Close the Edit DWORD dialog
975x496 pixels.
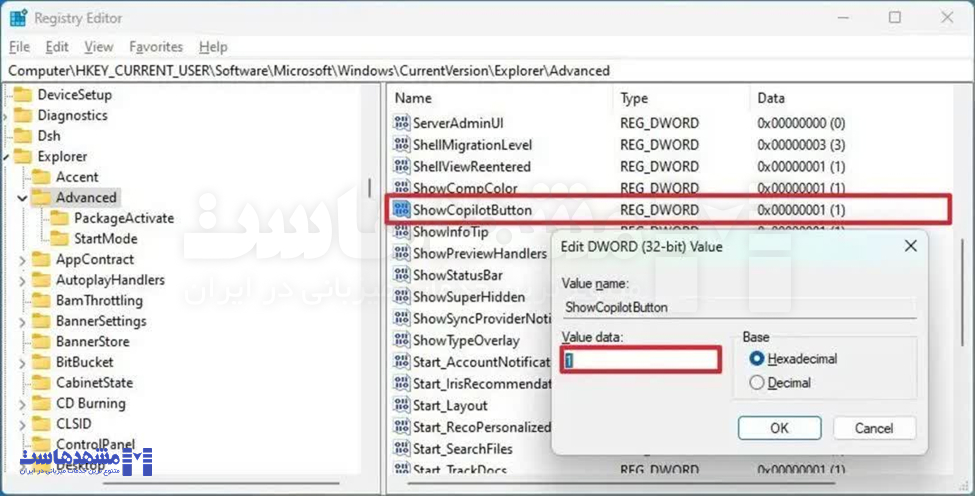click(x=910, y=246)
